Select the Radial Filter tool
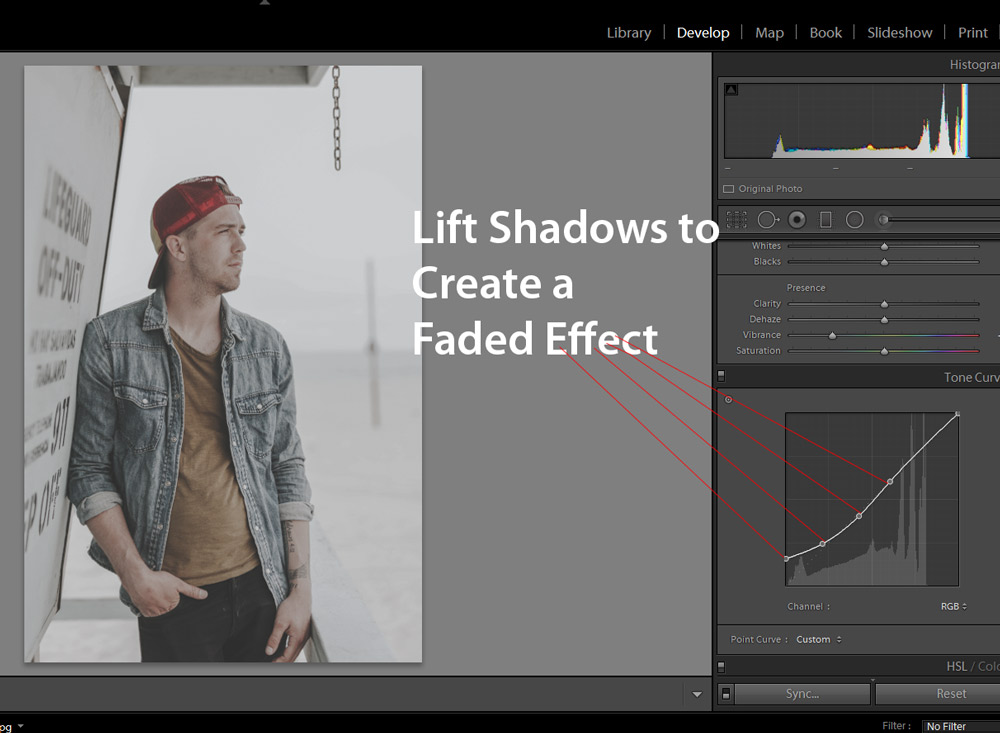 click(x=855, y=219)
